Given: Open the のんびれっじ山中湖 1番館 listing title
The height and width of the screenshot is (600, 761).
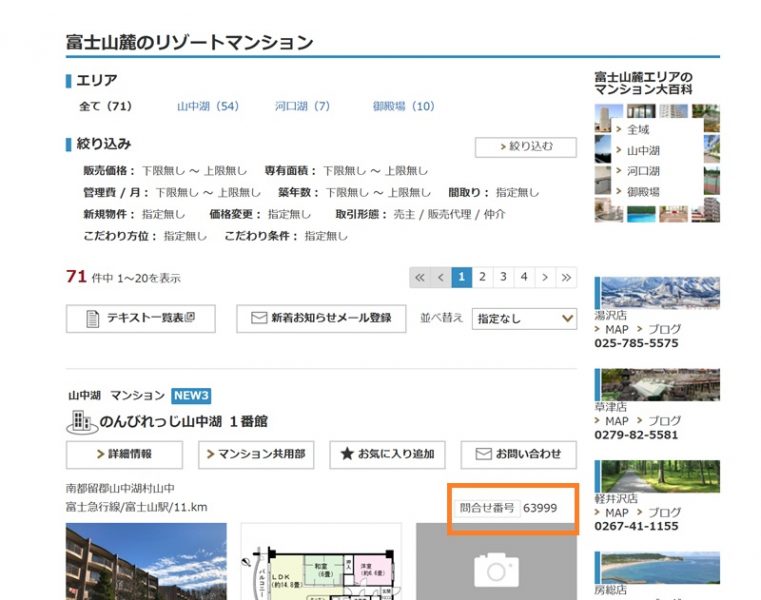Looking at the screenshot, I should tap(183, 422).
